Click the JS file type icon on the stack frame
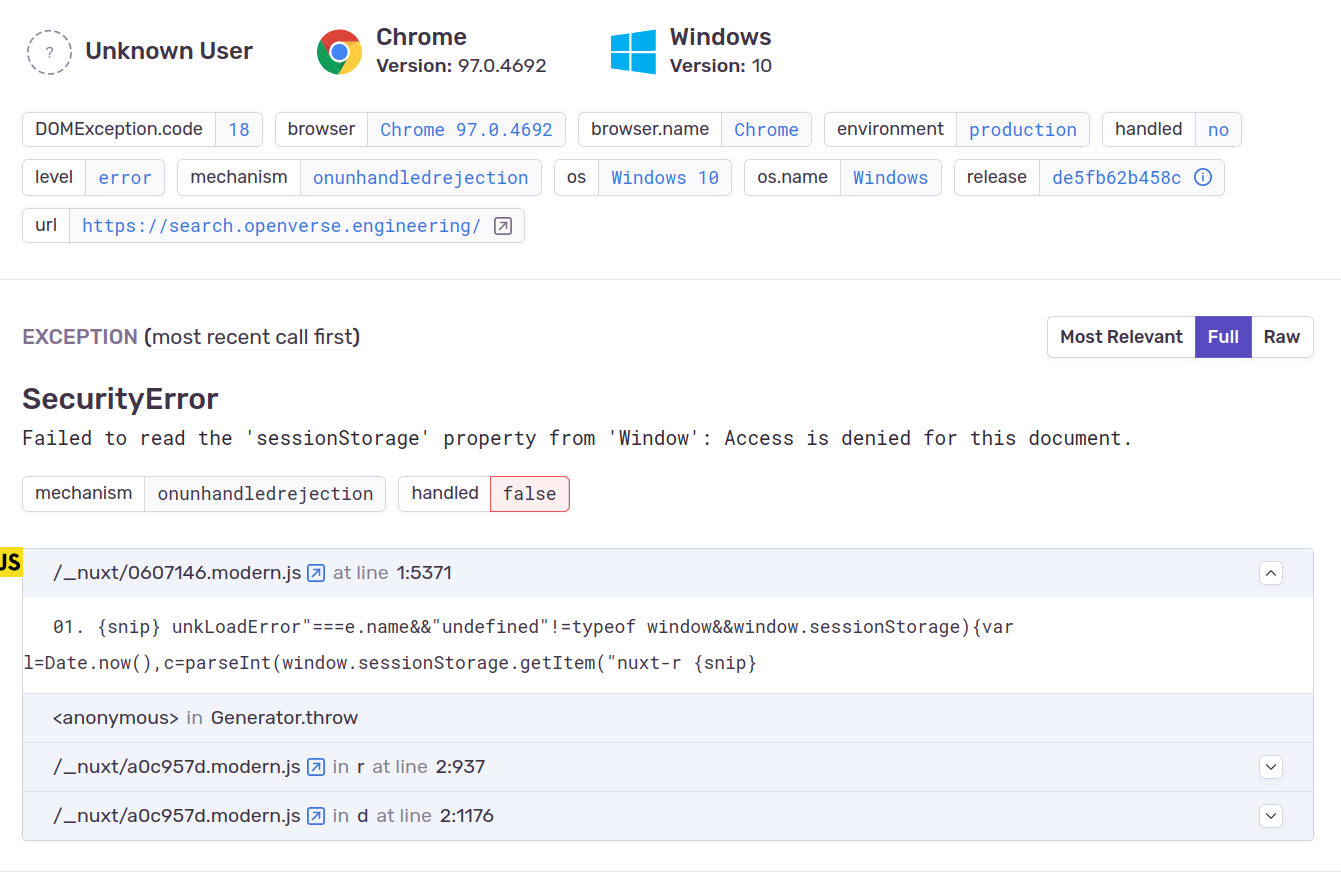The width and height of the screenshot is (1341, 872). pyautogui.click(x=10, y=562)
